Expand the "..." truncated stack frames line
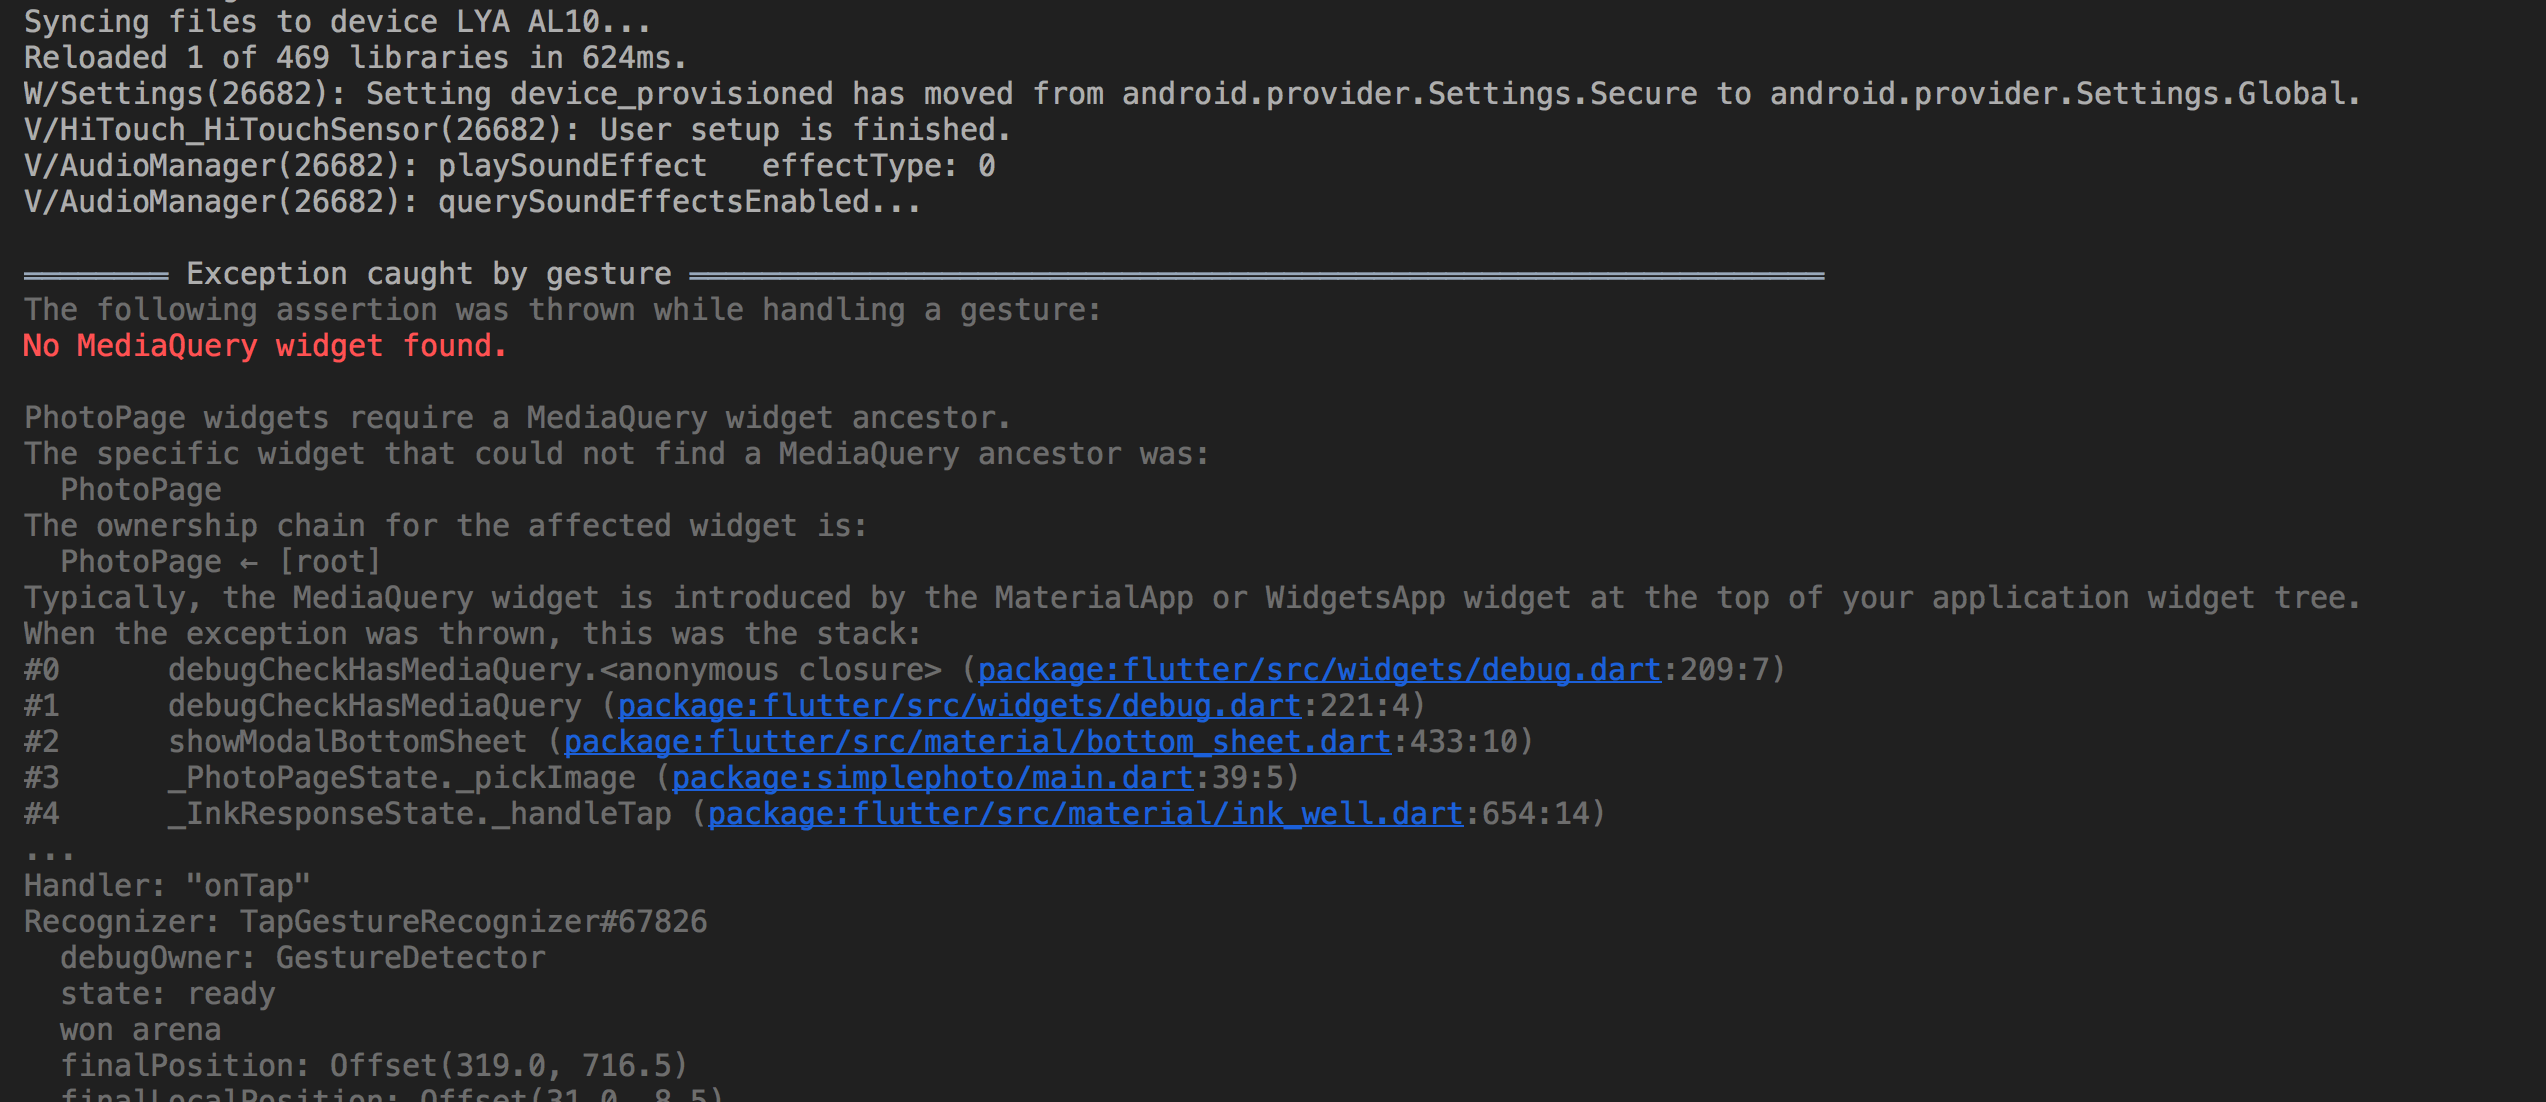2546x1102 pixels. [49, 852]
